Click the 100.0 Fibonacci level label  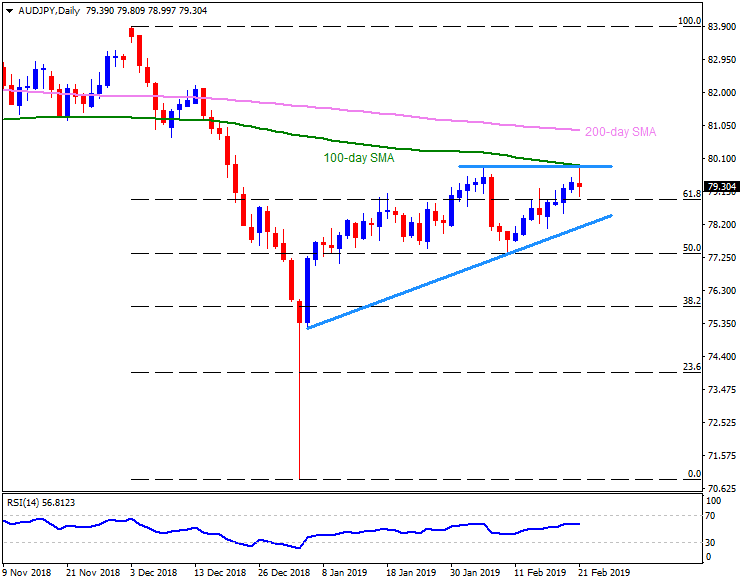tap(687, 20)
